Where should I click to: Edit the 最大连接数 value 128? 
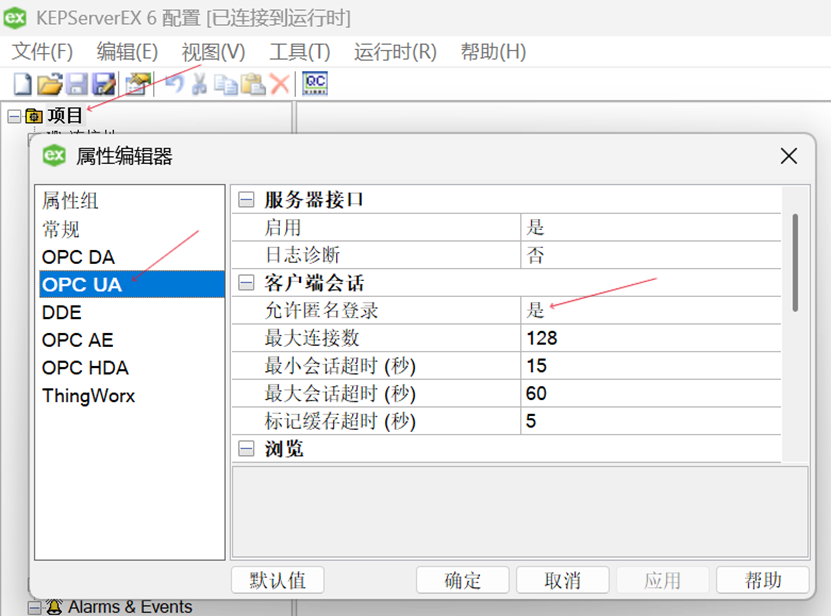[651, 338]
